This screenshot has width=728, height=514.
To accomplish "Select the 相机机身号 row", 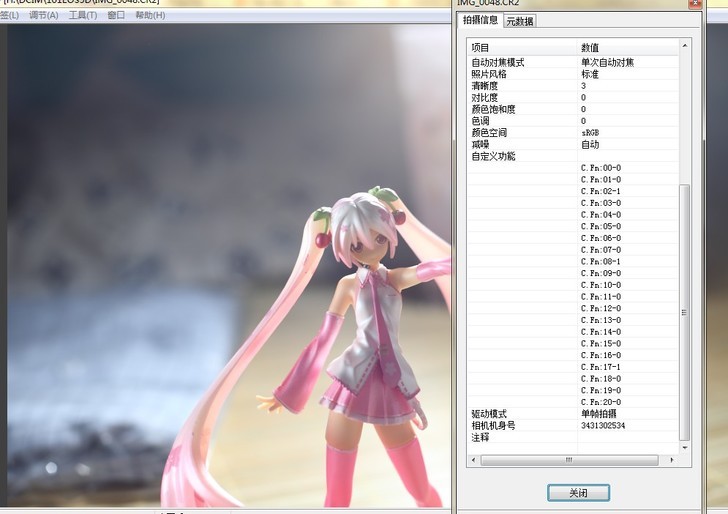I will (573, 425).
